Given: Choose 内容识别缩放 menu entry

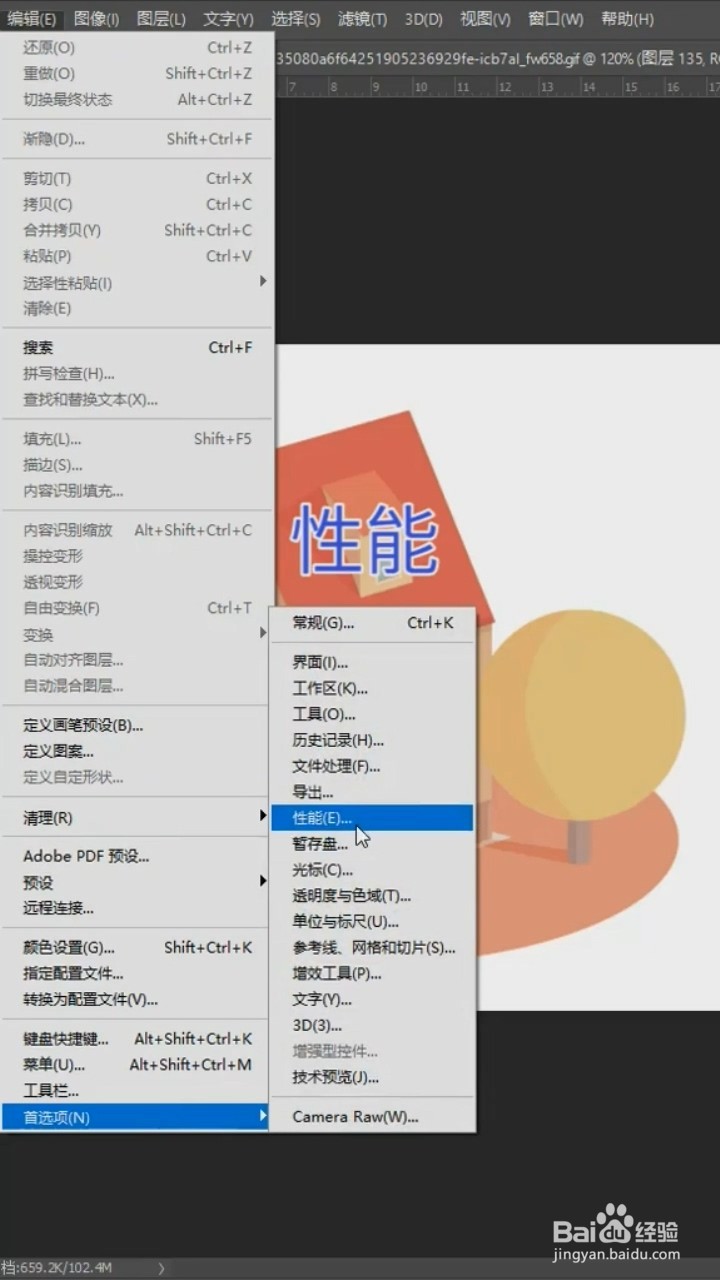Looking at the screenshot, I should coord(137,530).
